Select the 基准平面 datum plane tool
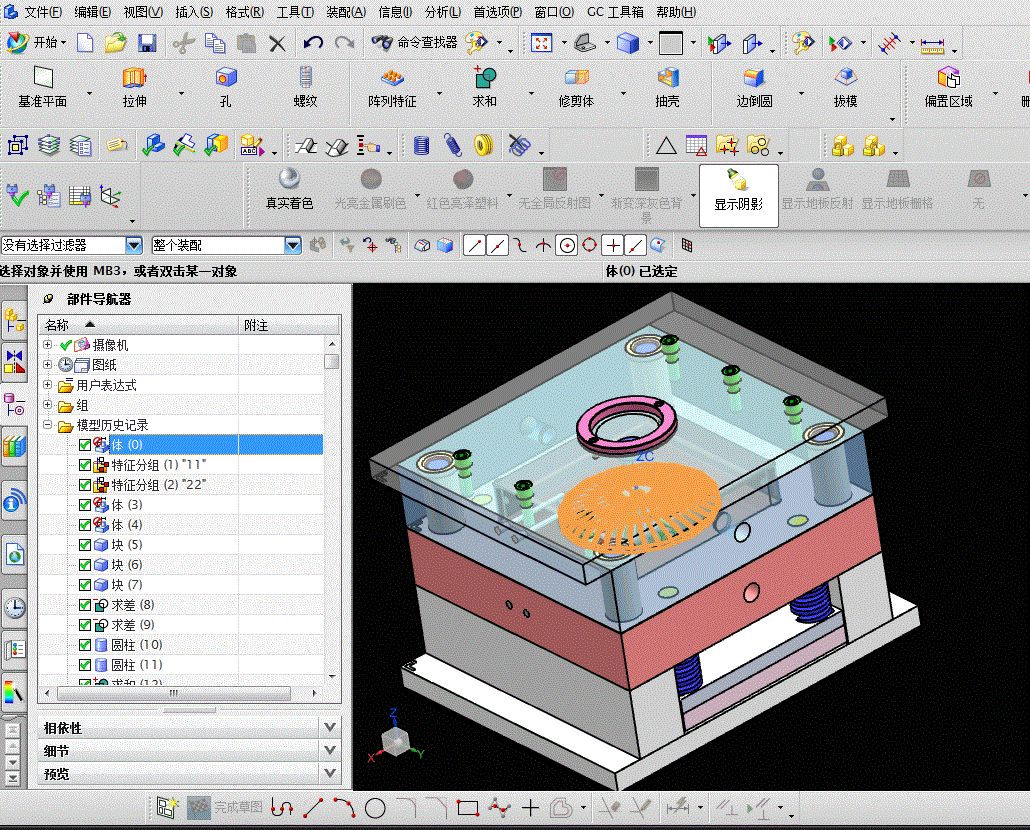The width and height of the screenshot is (1030, 830). pos(43,87)
